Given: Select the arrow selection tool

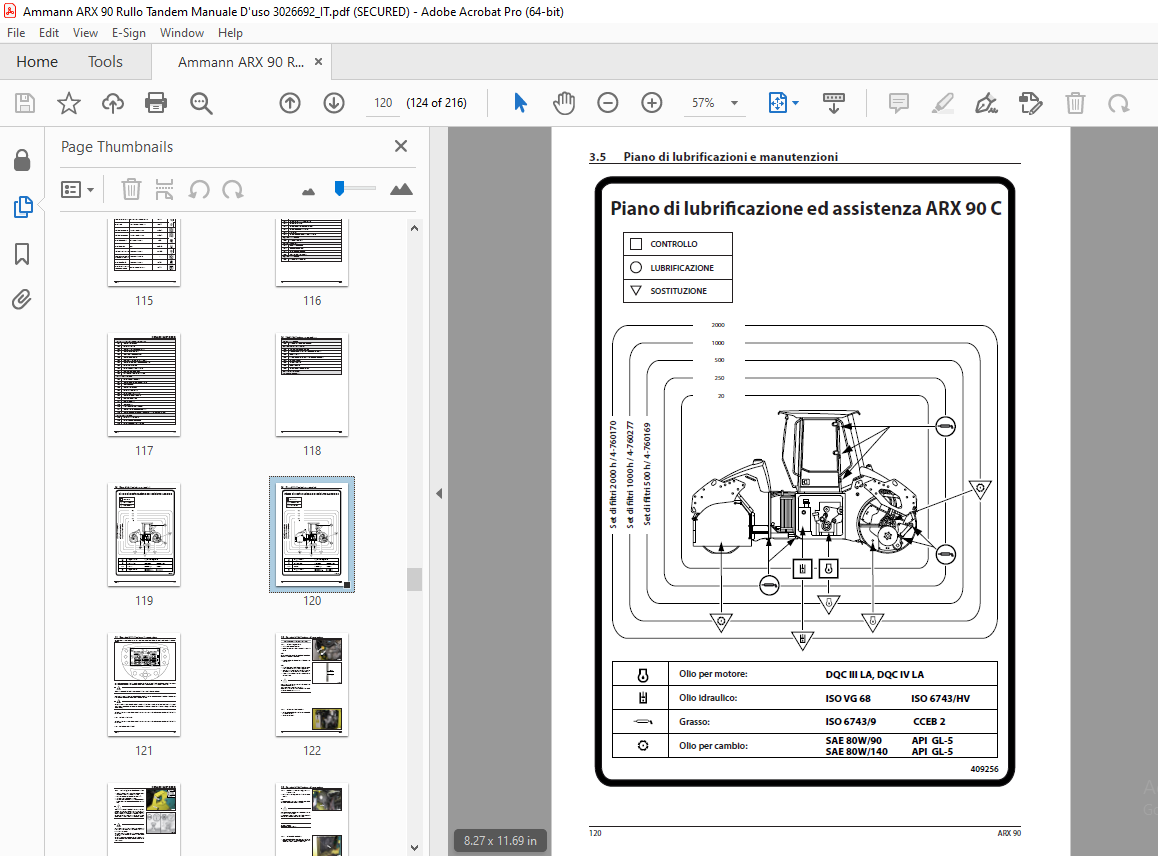Looking at the screenshot, I should click(520, 103).
